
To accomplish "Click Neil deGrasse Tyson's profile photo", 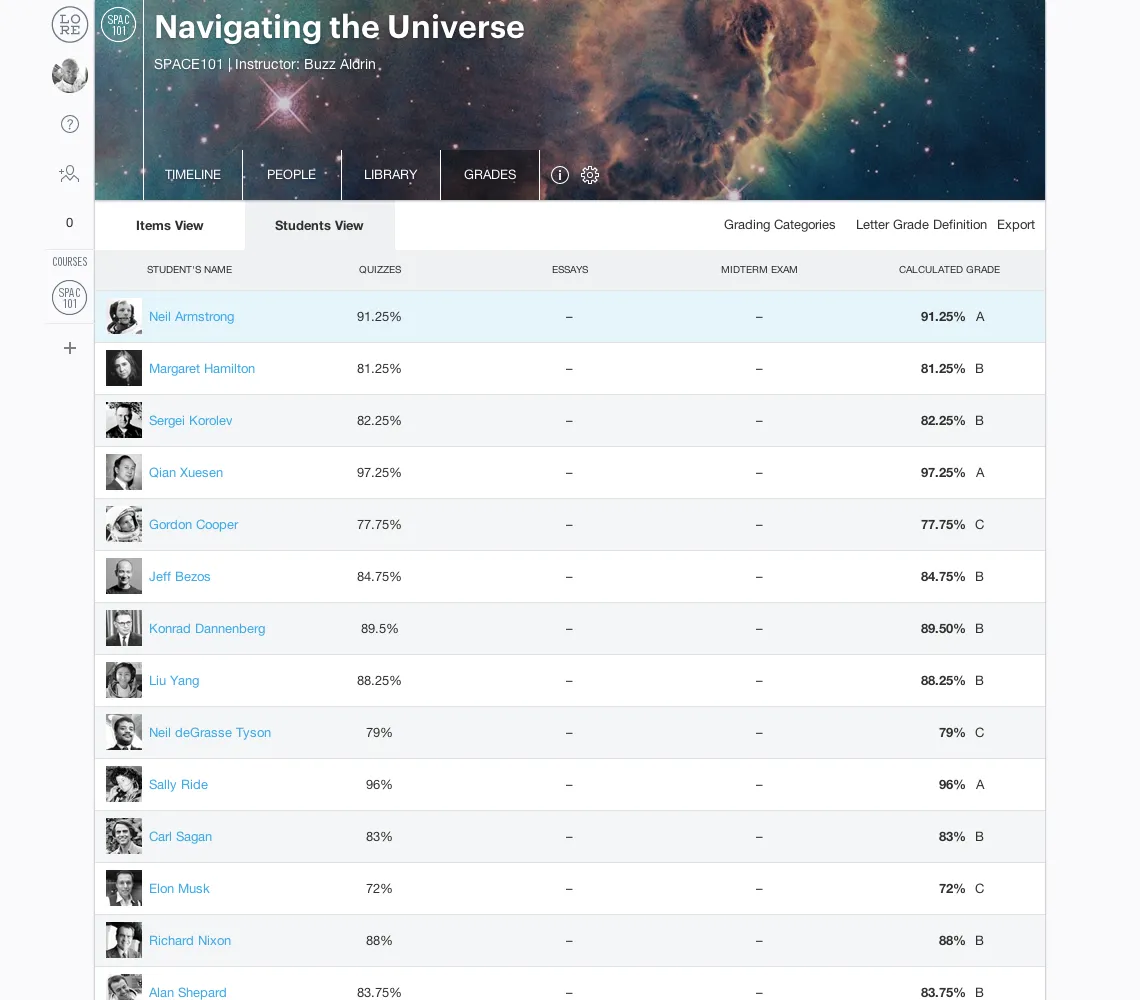I will [x=124, y=732].
